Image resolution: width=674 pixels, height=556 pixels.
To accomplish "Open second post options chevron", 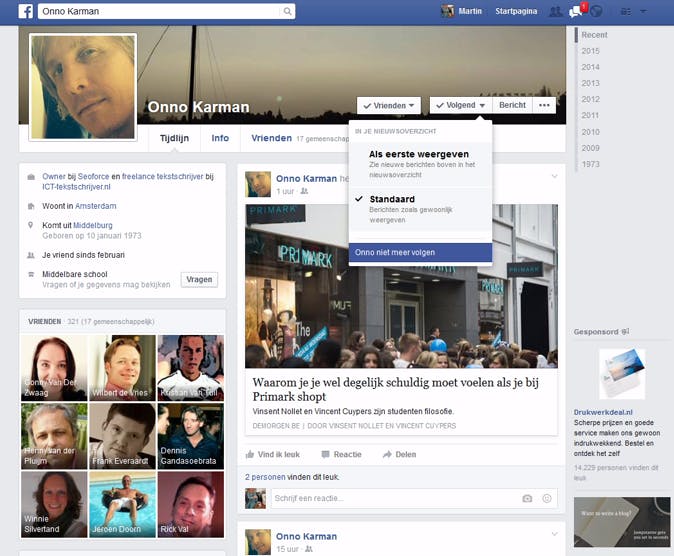I will (555, 534).
